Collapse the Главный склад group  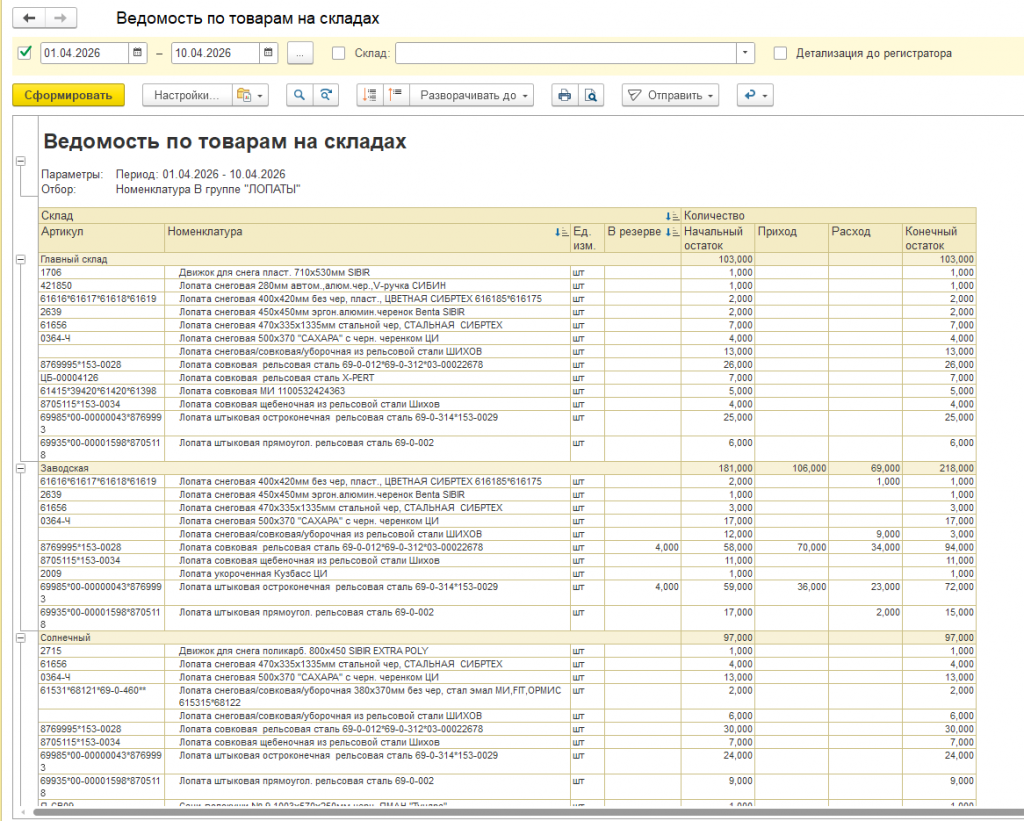pos(19,259)
